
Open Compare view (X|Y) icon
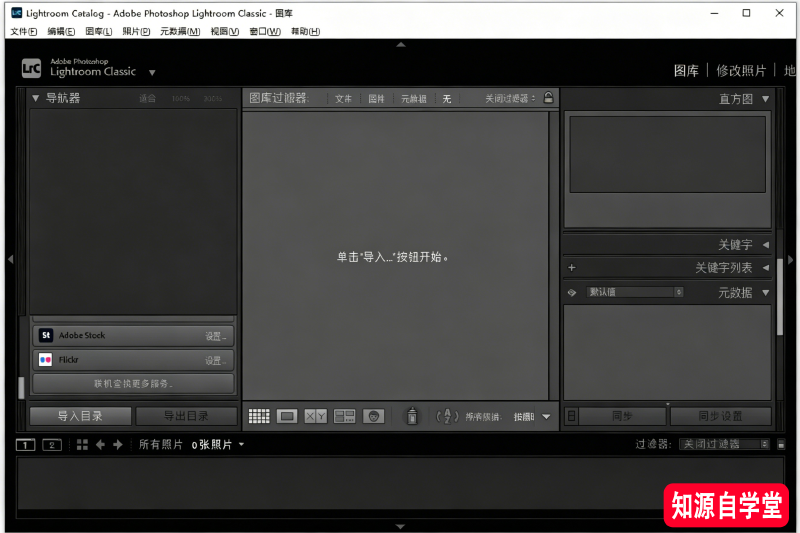315,416
